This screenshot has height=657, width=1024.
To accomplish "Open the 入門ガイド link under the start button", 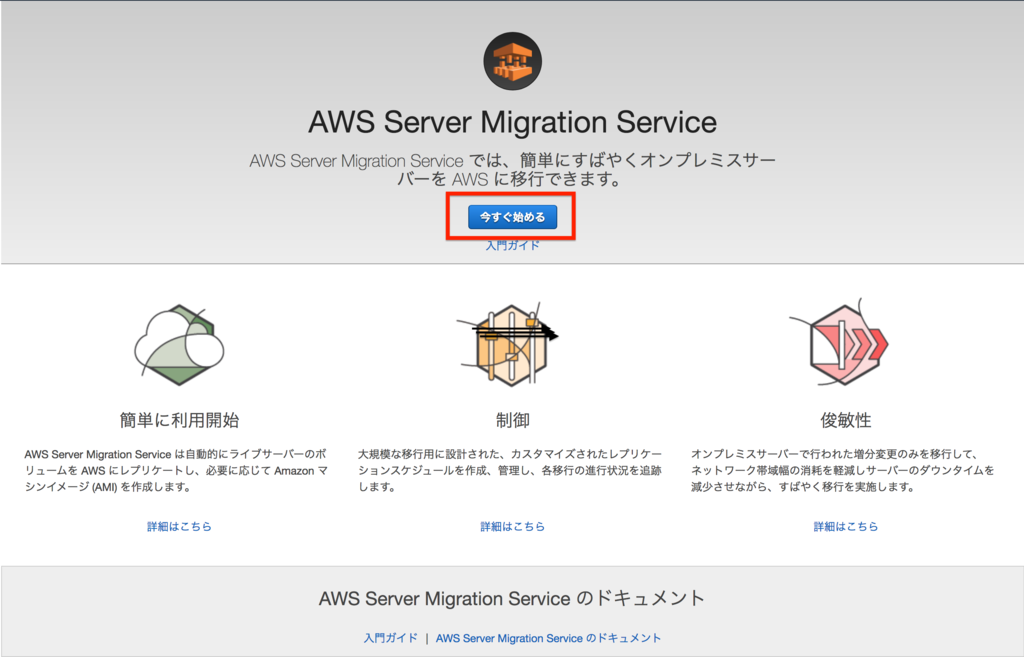I will (512, 246).
